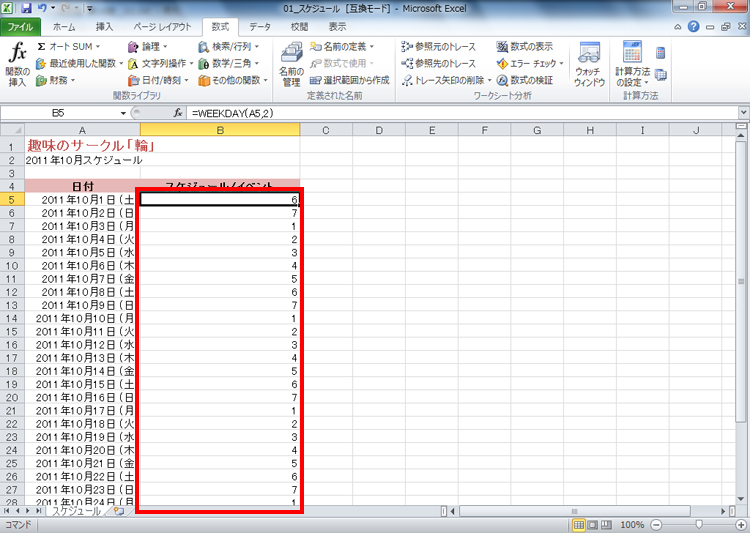
Task: Switch to the Data (データ) tab
Action: click(x=260, y=27)
